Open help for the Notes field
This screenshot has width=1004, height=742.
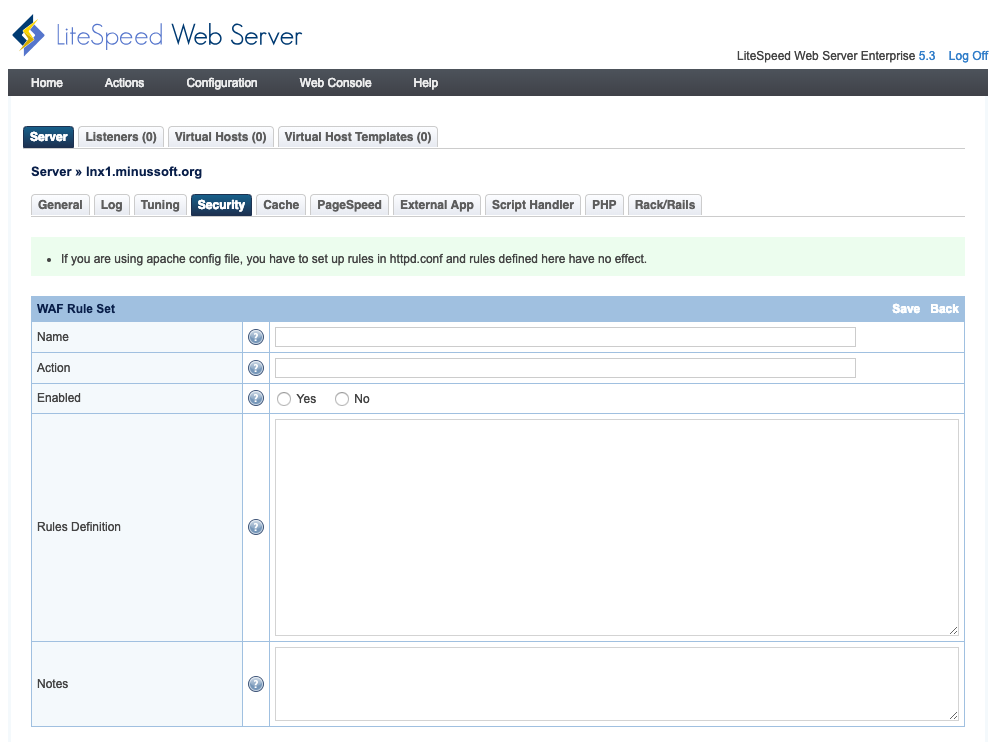tap(256, 684)
